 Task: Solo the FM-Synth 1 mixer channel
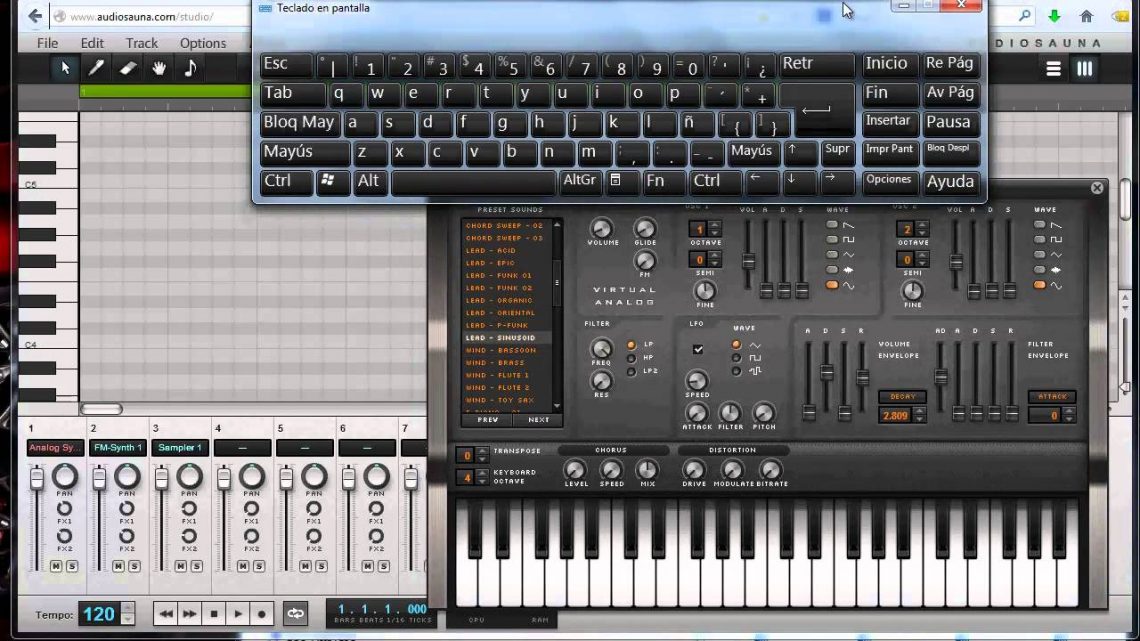click(x=134, y=567)
